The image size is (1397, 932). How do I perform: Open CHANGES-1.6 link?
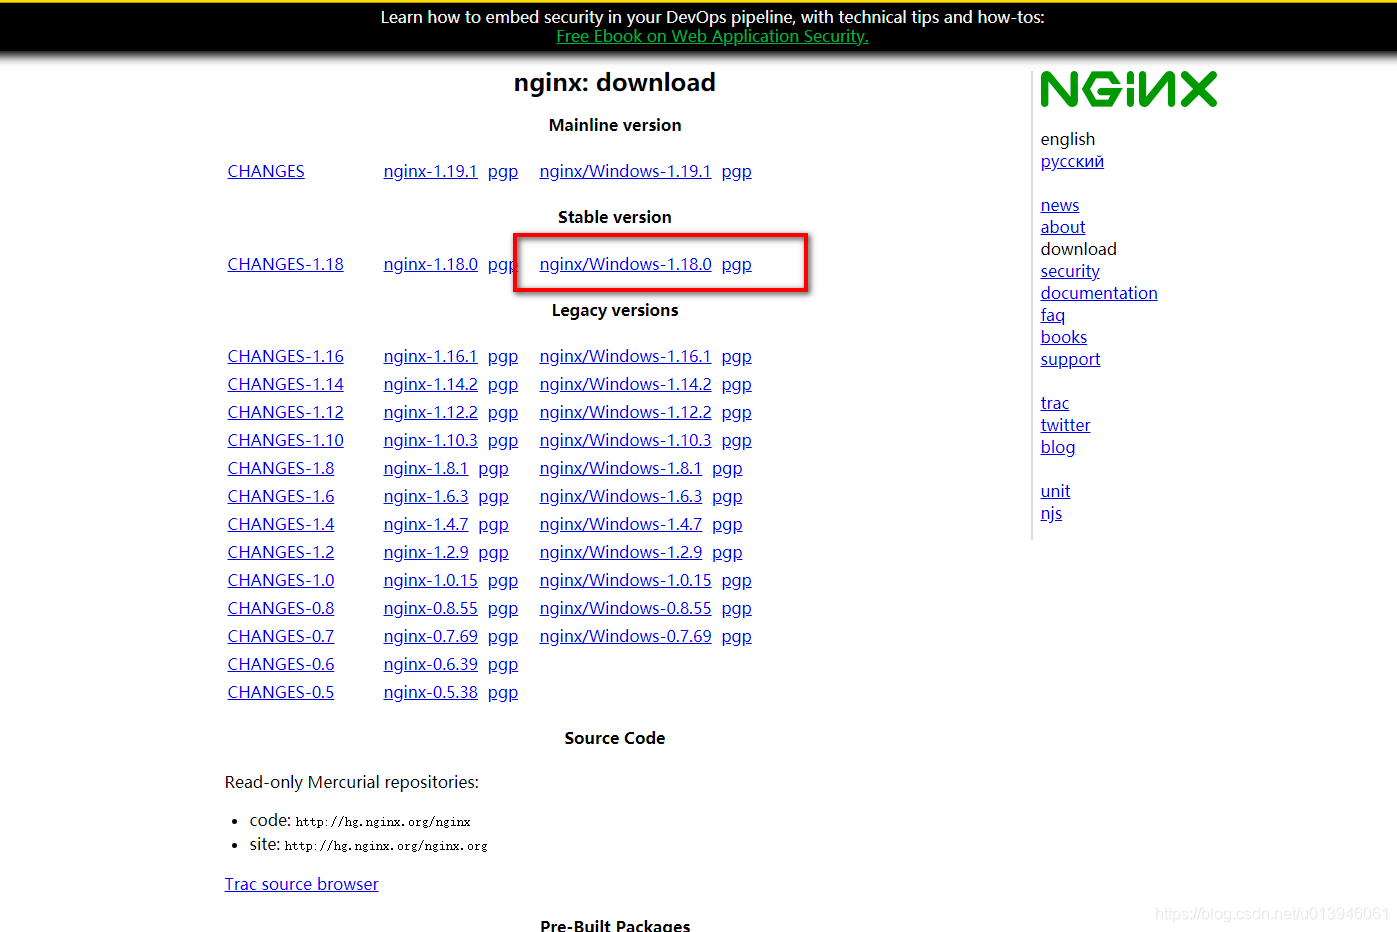click(x=280, y=496)
